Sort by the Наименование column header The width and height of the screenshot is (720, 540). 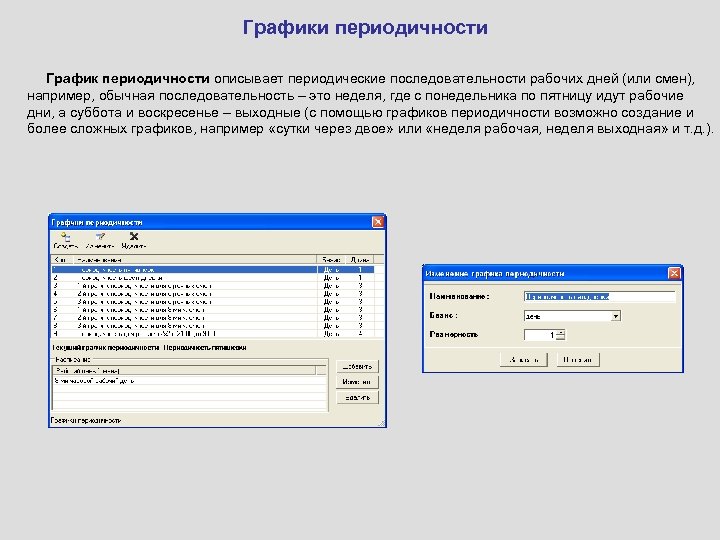coord(195,260)
